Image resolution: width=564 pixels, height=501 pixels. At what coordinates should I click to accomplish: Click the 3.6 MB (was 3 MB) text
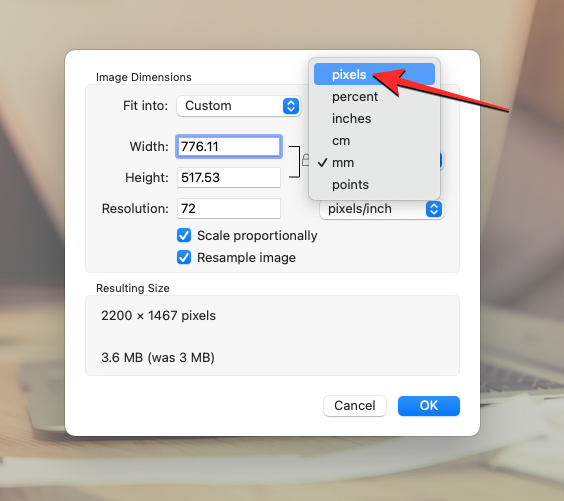158,357
